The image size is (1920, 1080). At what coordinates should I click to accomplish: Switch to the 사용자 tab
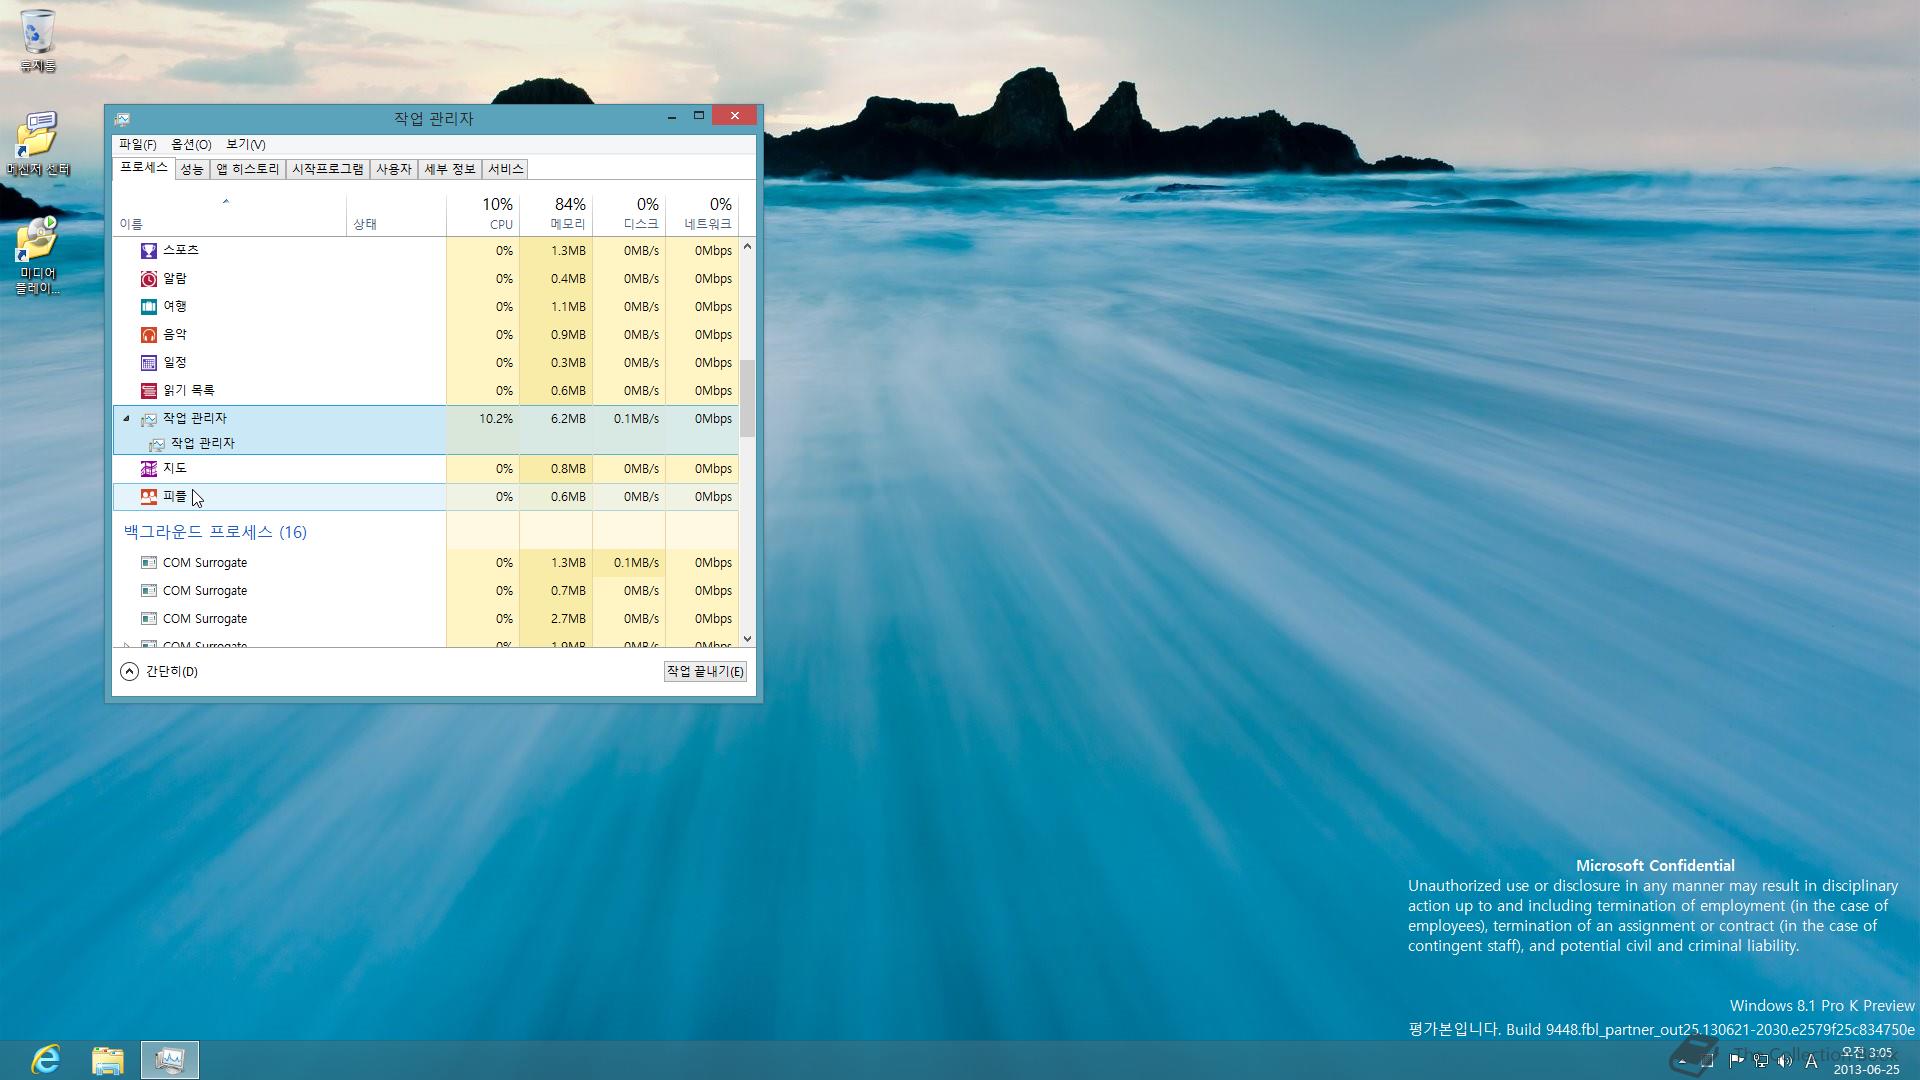tap(394, 170)
